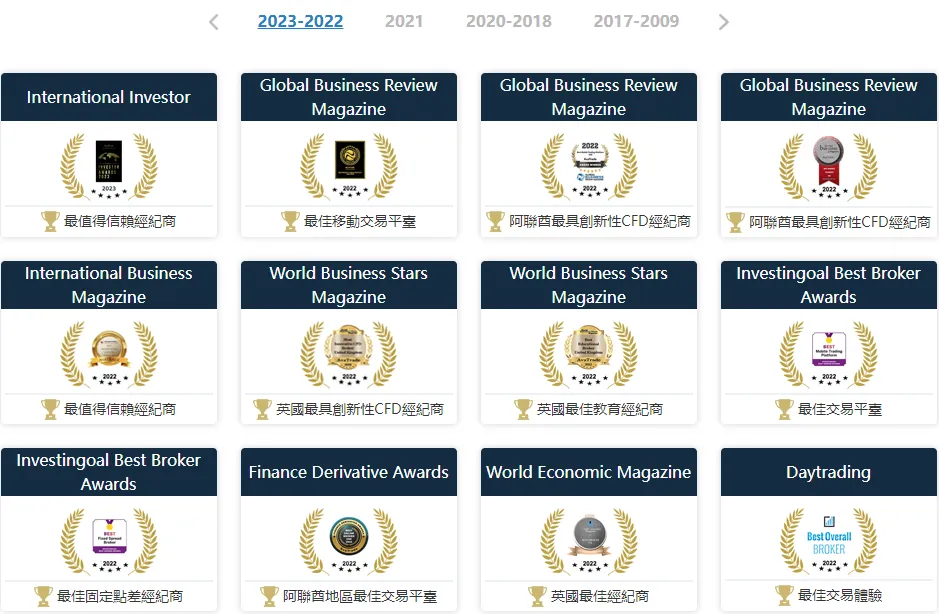
Task: Click Investingoal header above 最佳固定點差經紀商
Action: tap(109, 472)
